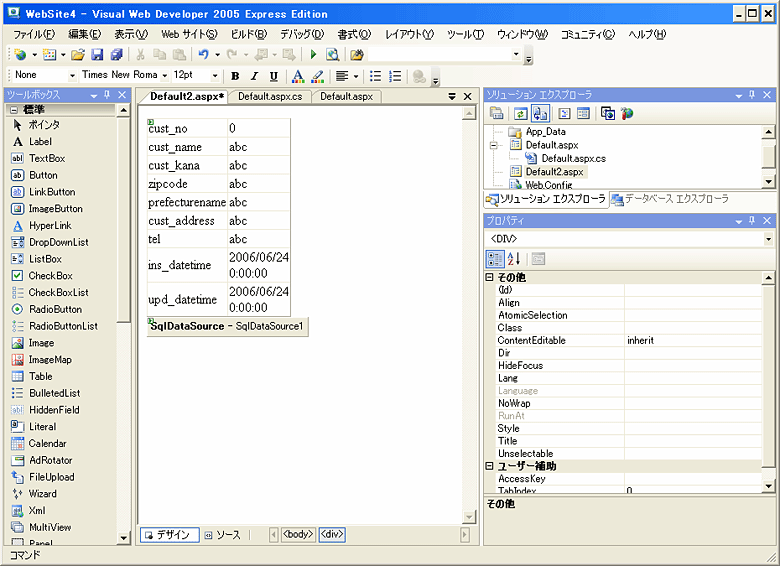Viewport: 780px width, 566px height.
Task: Click the Start Debugging play icon
Action: pyautogui.click(x=313, y=55)
